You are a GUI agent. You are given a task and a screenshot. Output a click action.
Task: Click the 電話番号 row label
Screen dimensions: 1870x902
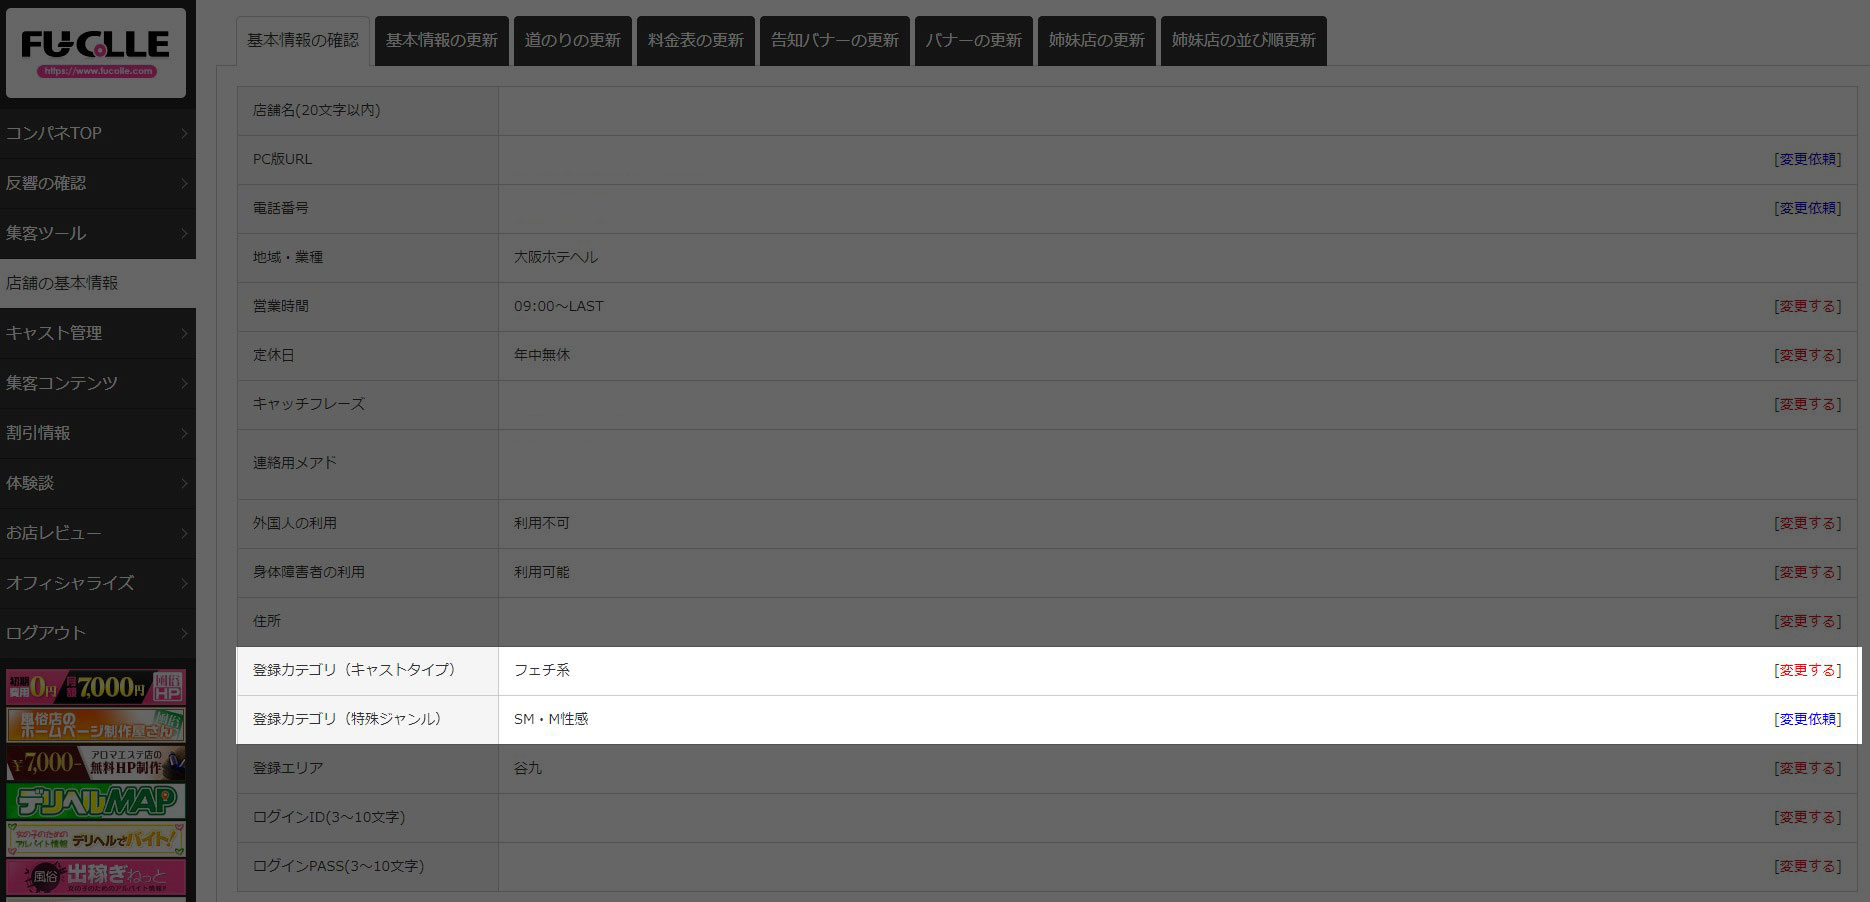pyautogui.click(x=281, y=208)
